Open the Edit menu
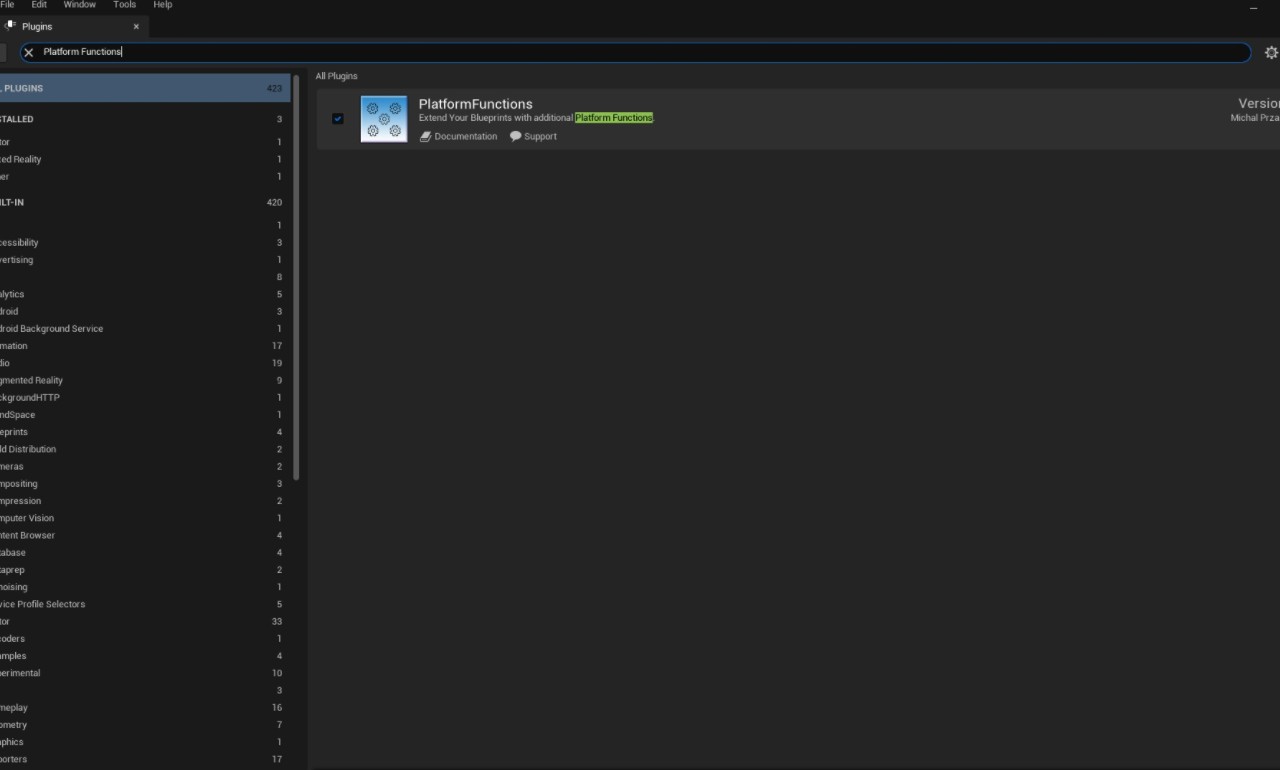The height and width of the screenshot is (770, 1280). click(39, 5)
